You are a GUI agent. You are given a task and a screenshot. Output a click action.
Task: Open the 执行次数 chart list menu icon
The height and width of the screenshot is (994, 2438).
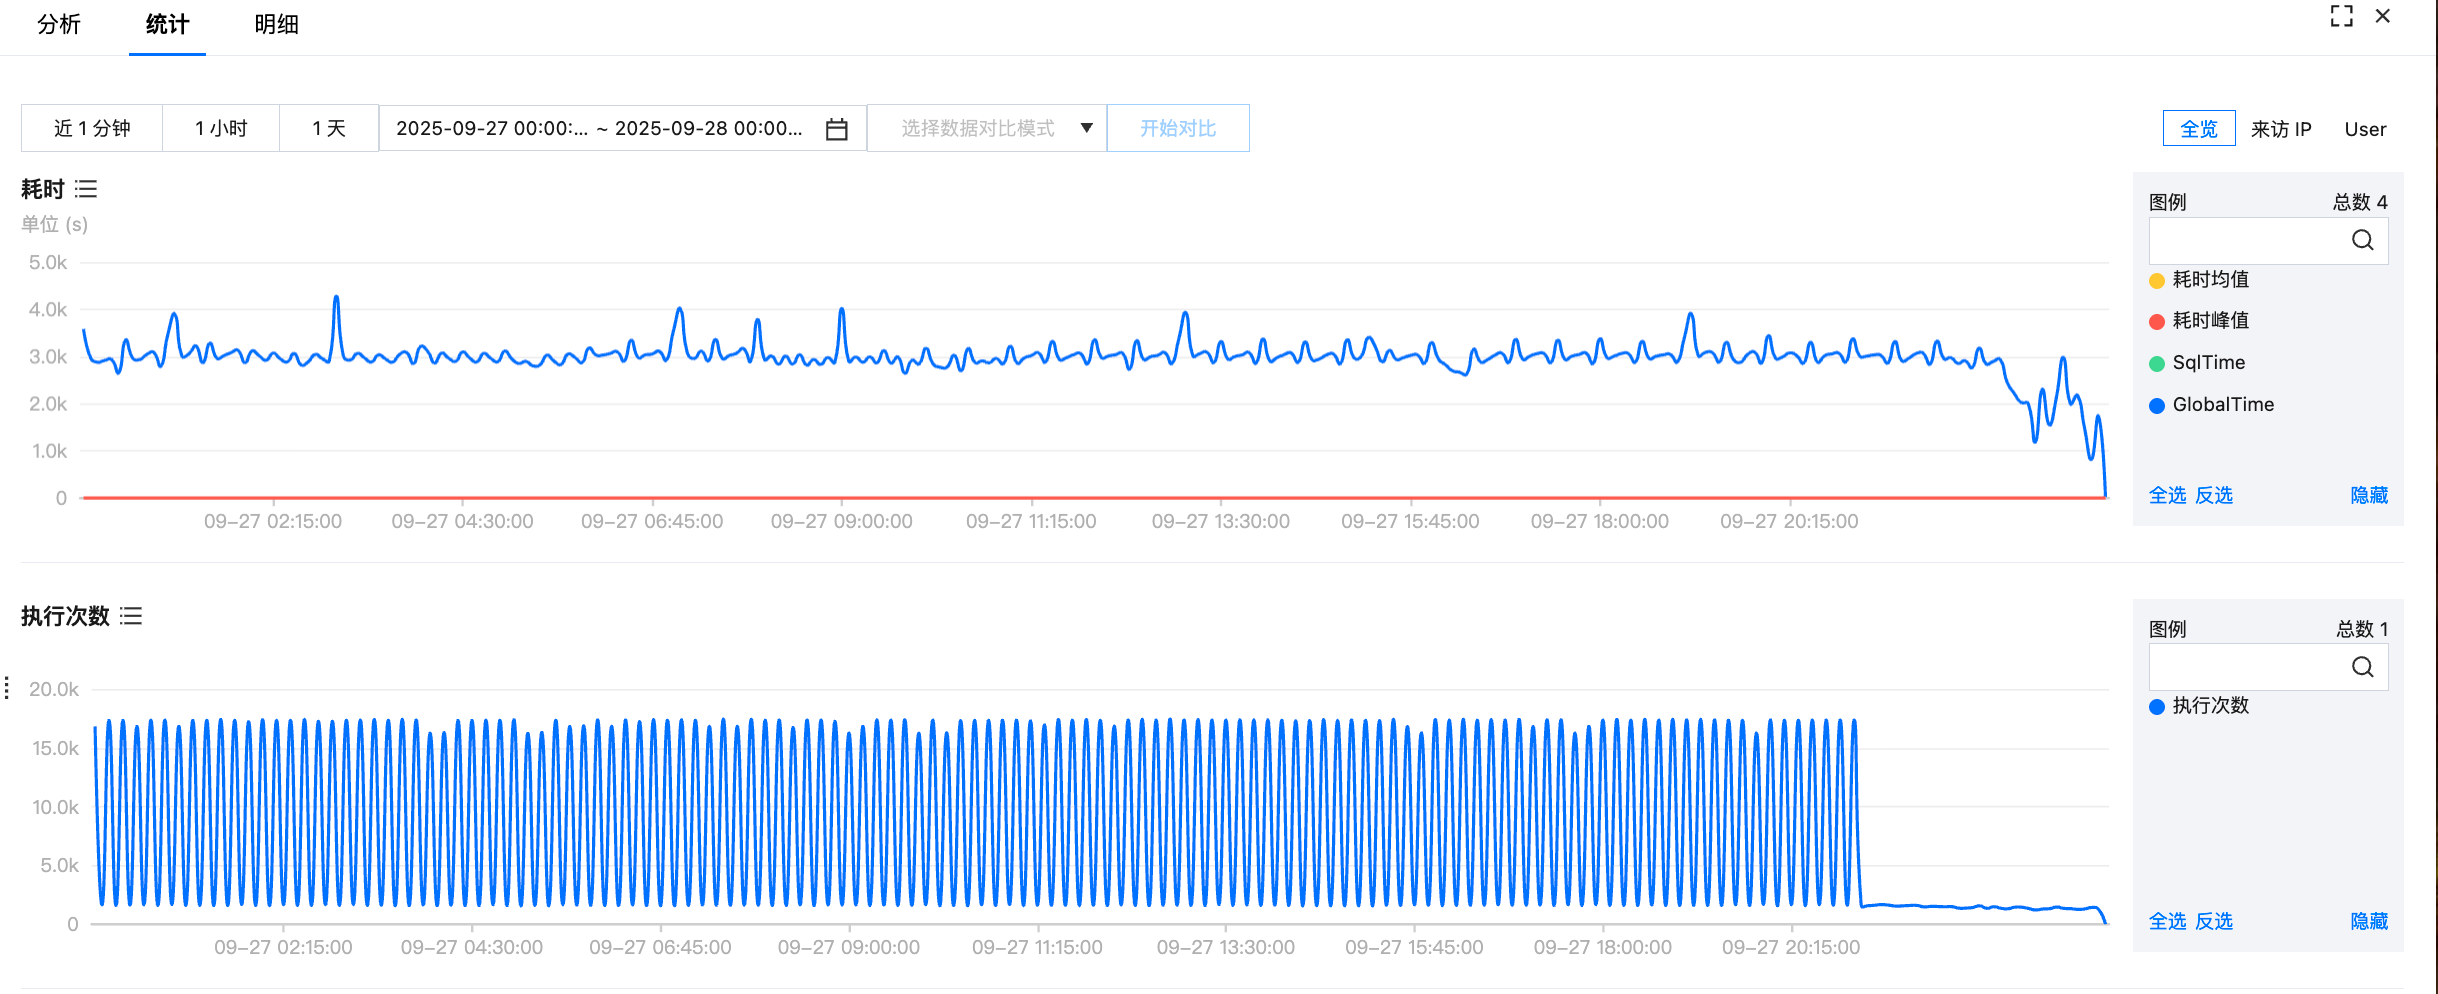tap(131, 616)
